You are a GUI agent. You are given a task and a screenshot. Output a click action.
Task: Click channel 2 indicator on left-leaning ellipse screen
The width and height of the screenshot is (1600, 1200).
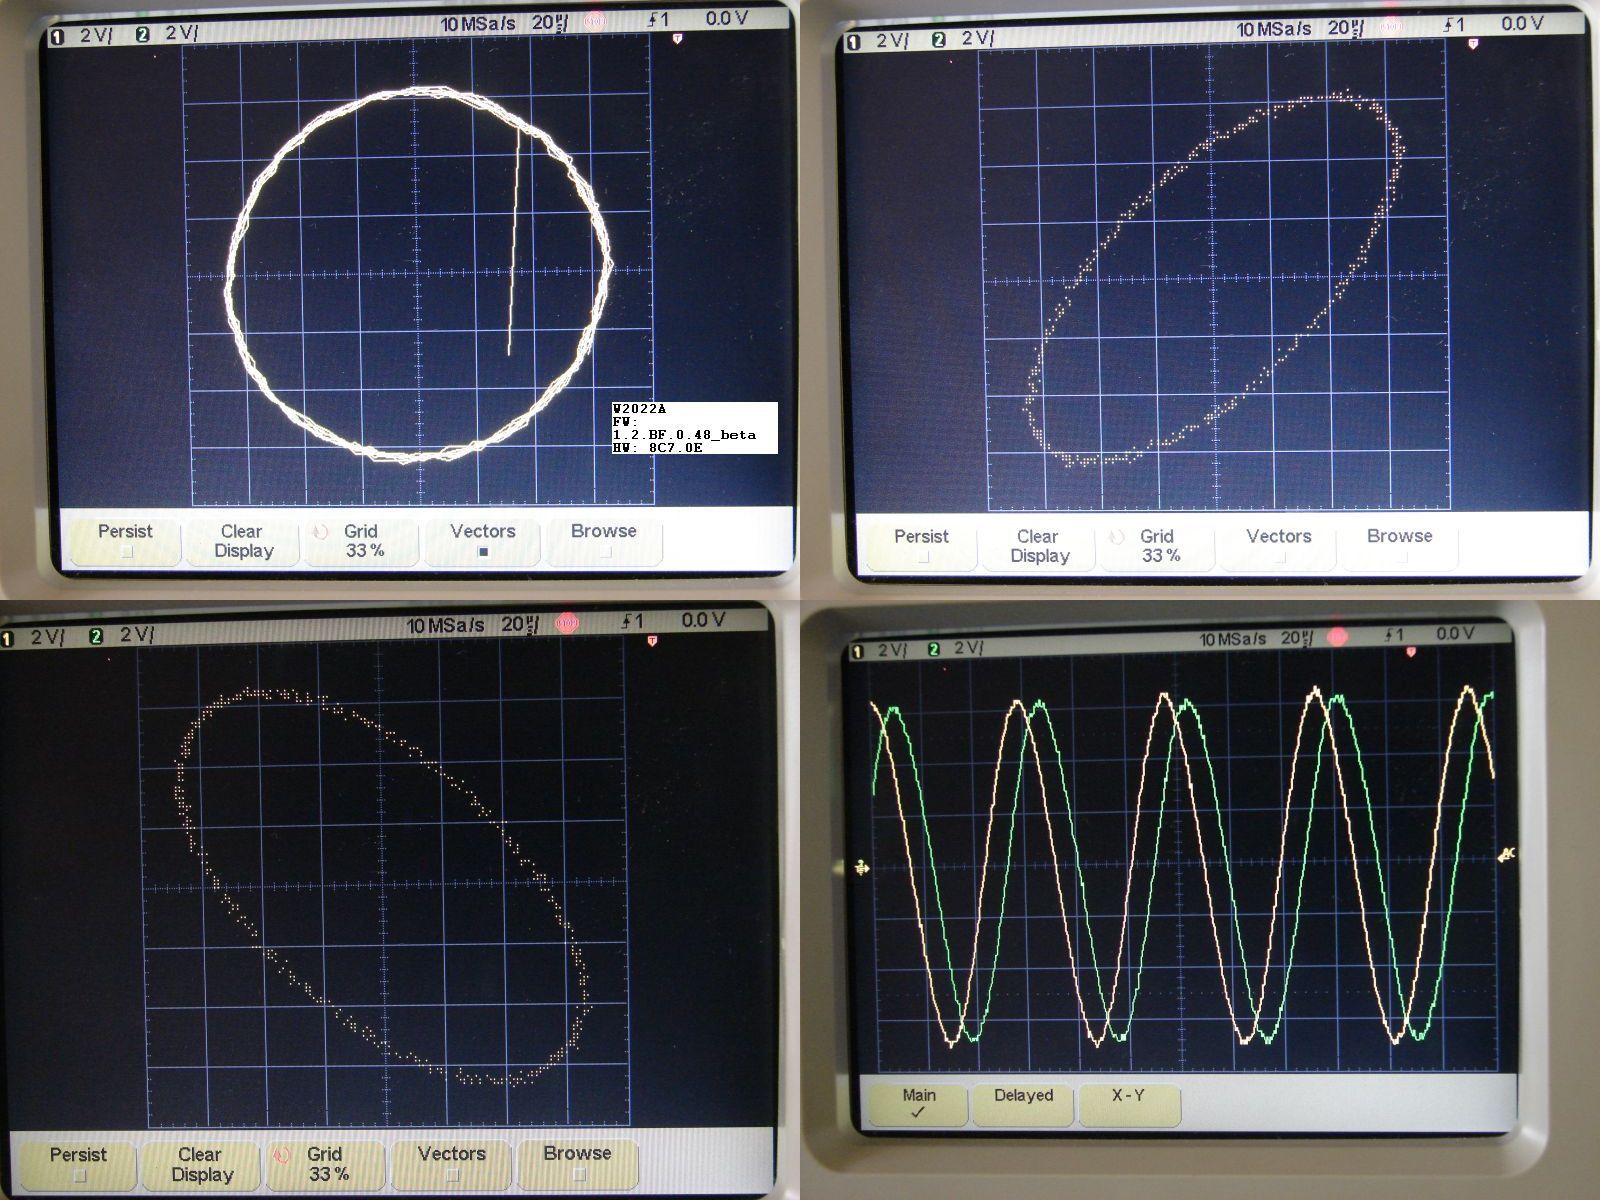click(x=96, y=636)
